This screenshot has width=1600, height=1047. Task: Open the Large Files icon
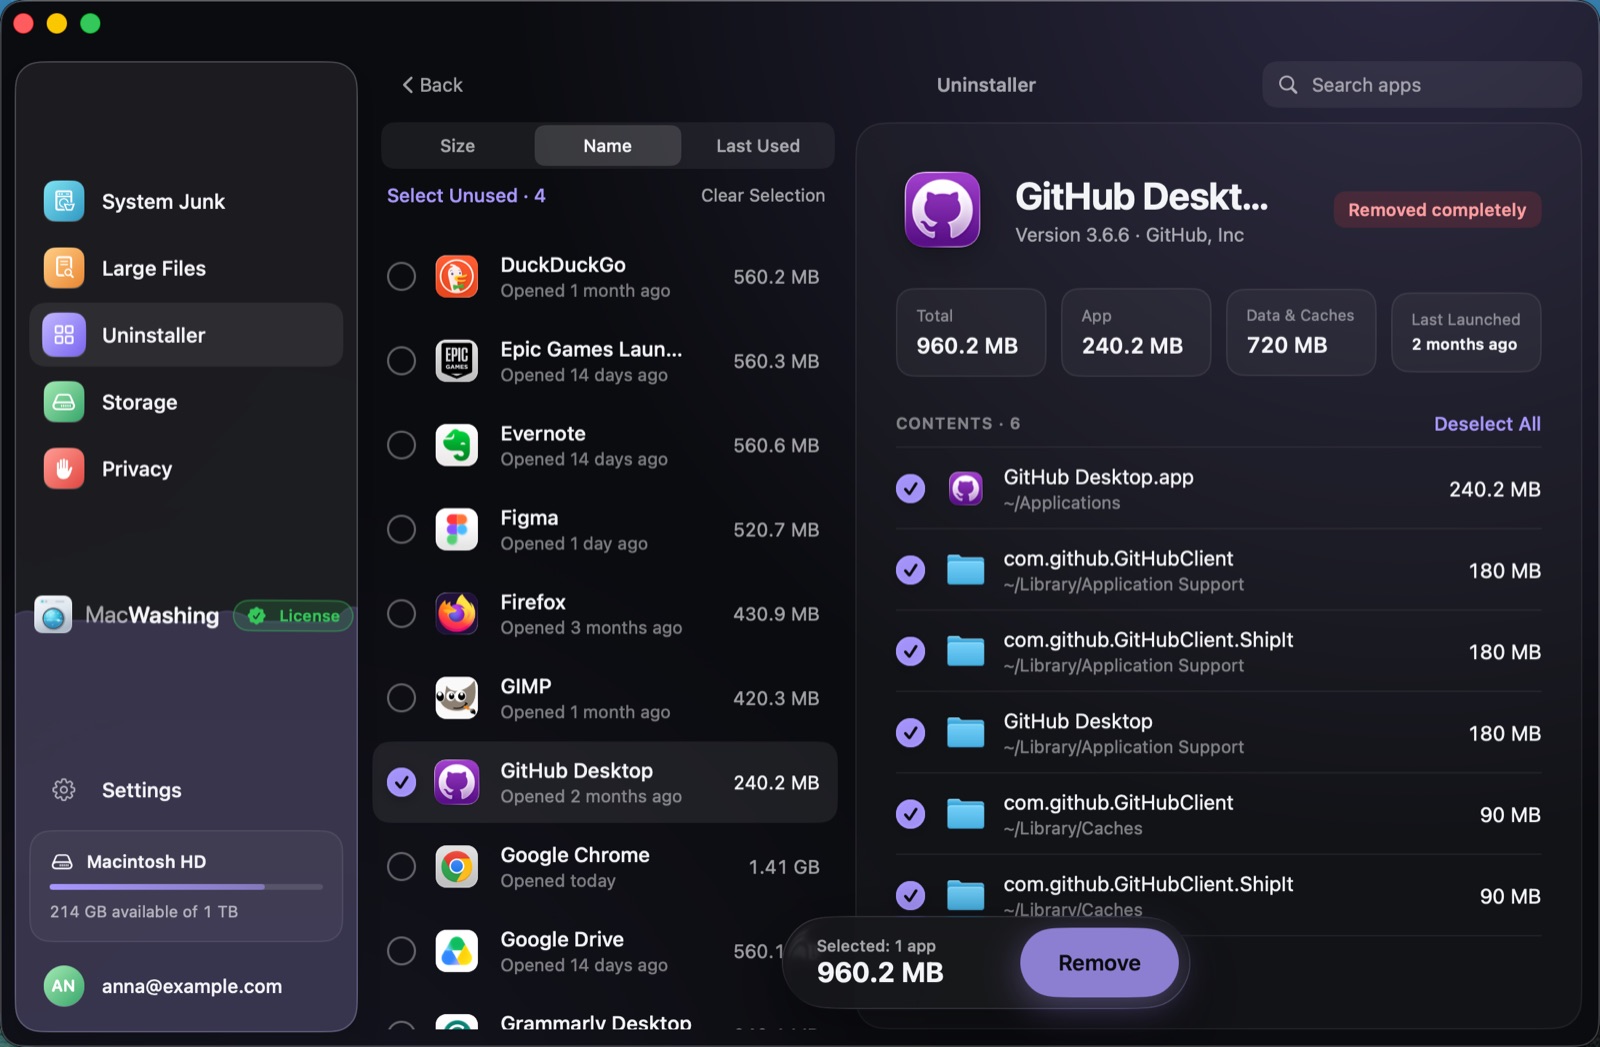coord(64,268)
